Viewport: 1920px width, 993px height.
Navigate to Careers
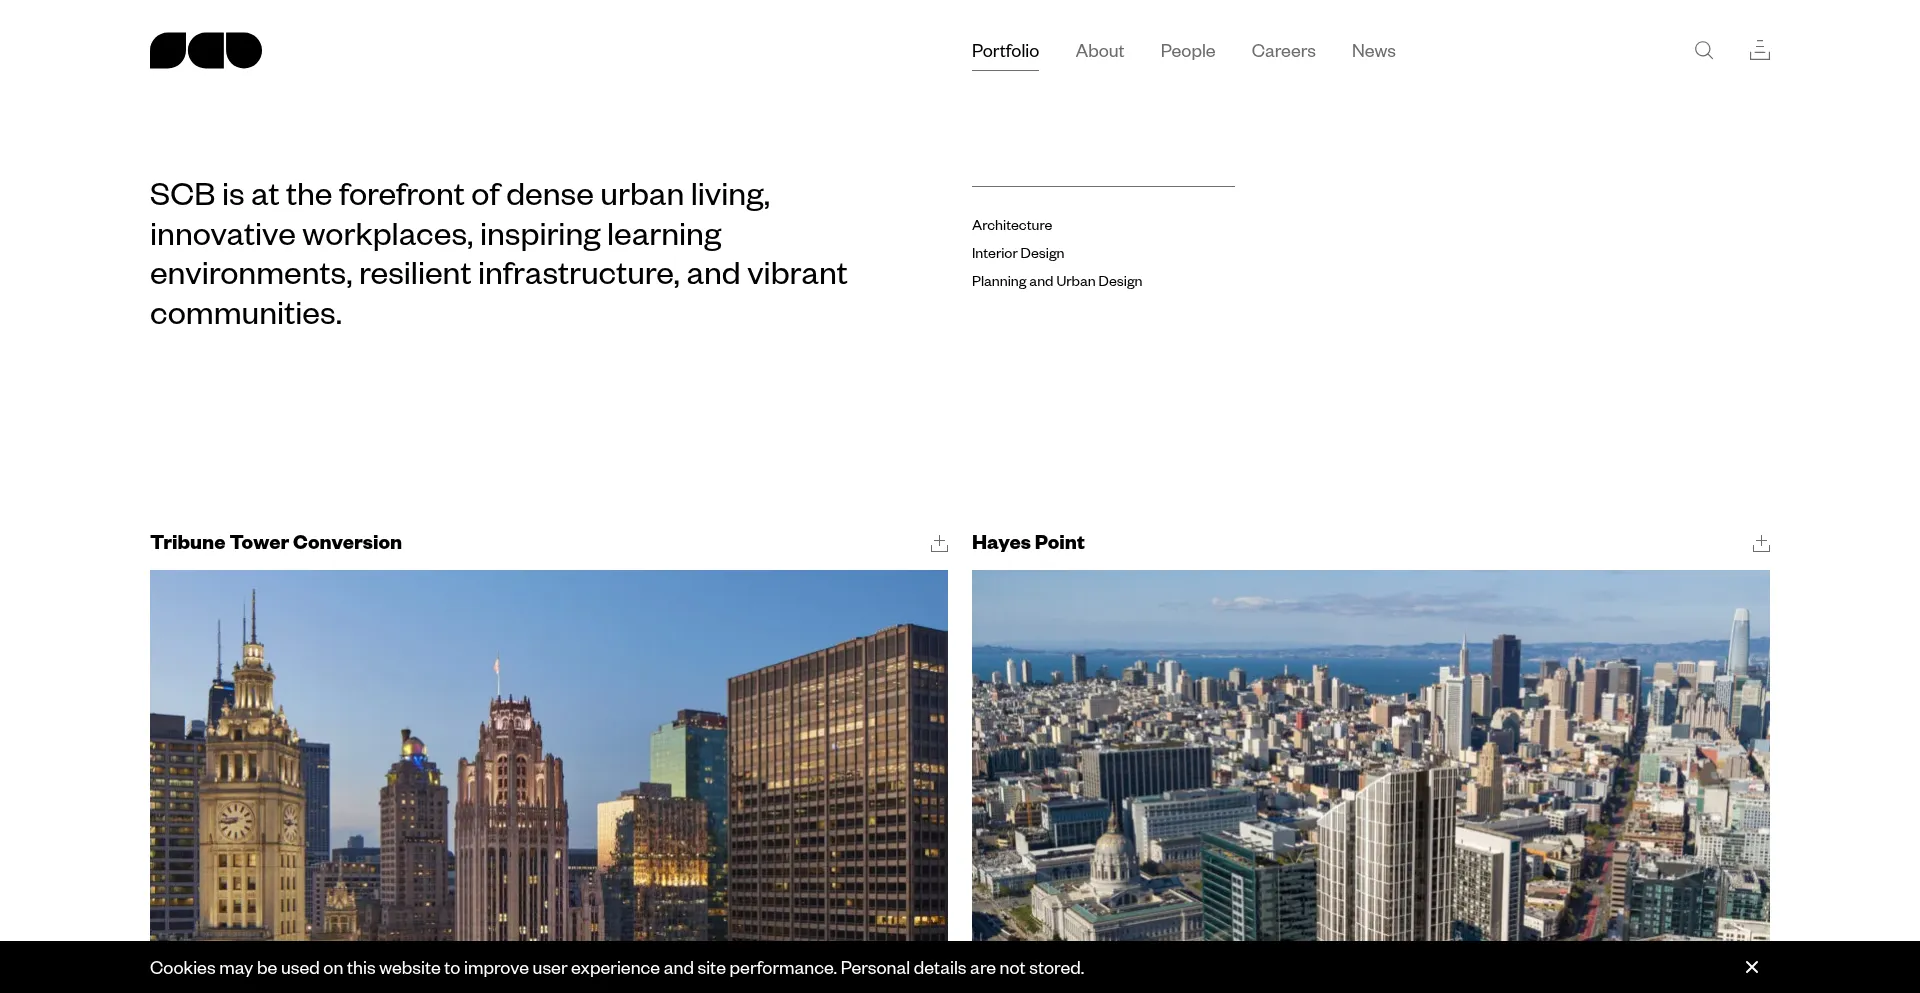[1283, 51]
